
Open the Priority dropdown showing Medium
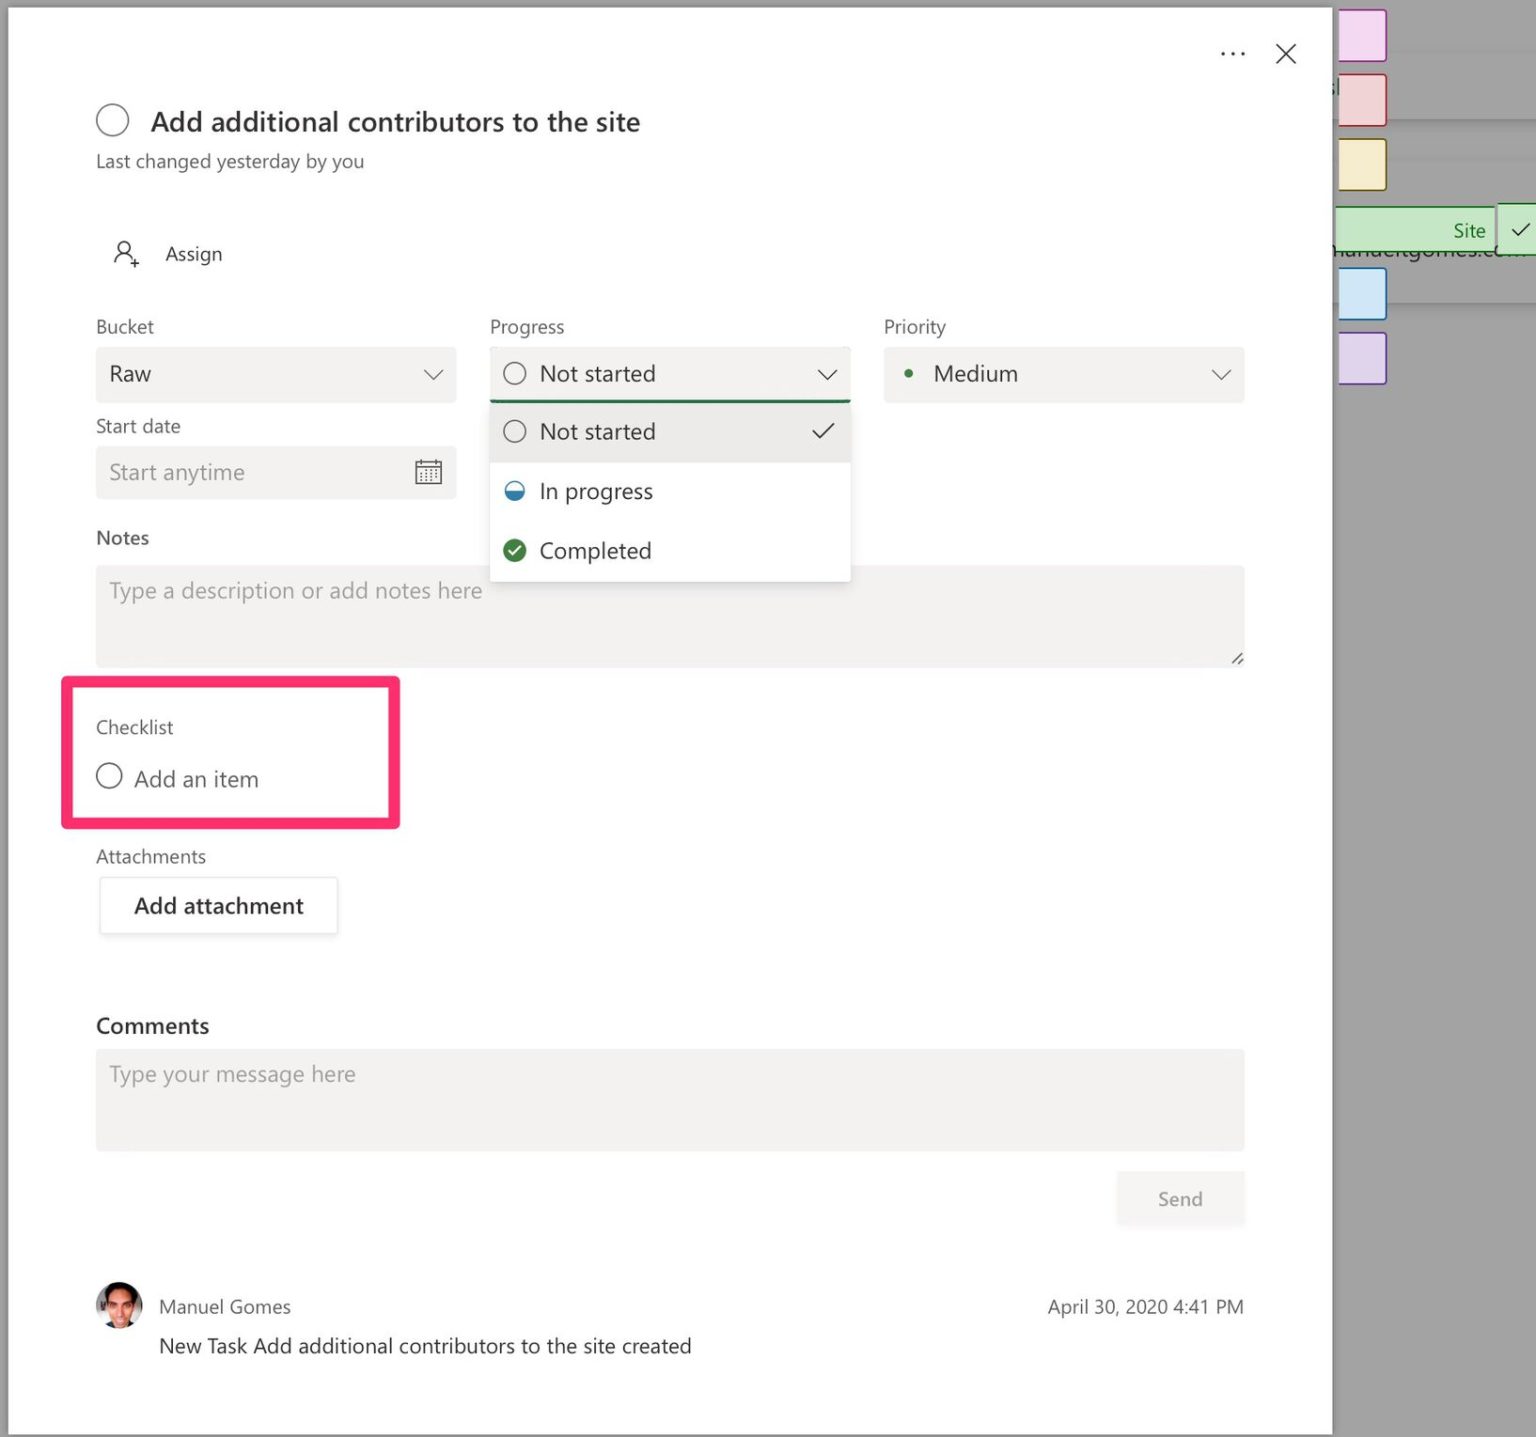1063,374
